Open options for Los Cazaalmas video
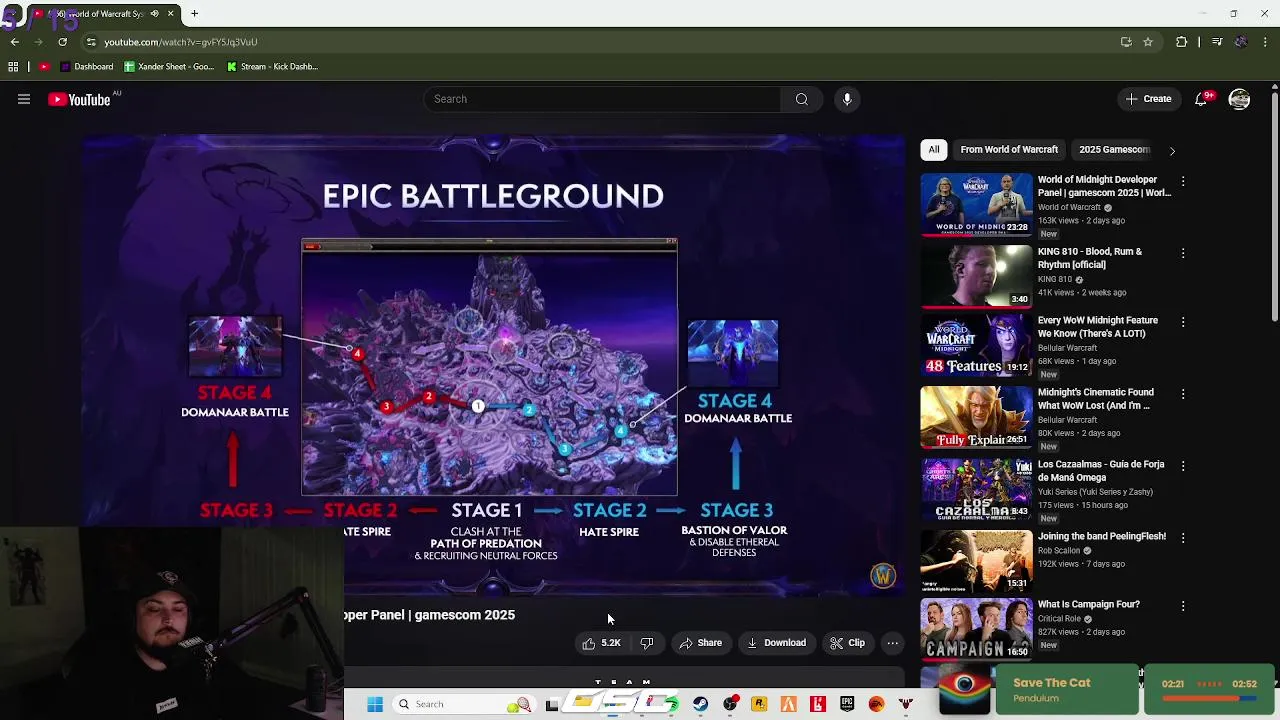Viewport: 1280px width, 720px height. click(x=1183, y=466)
